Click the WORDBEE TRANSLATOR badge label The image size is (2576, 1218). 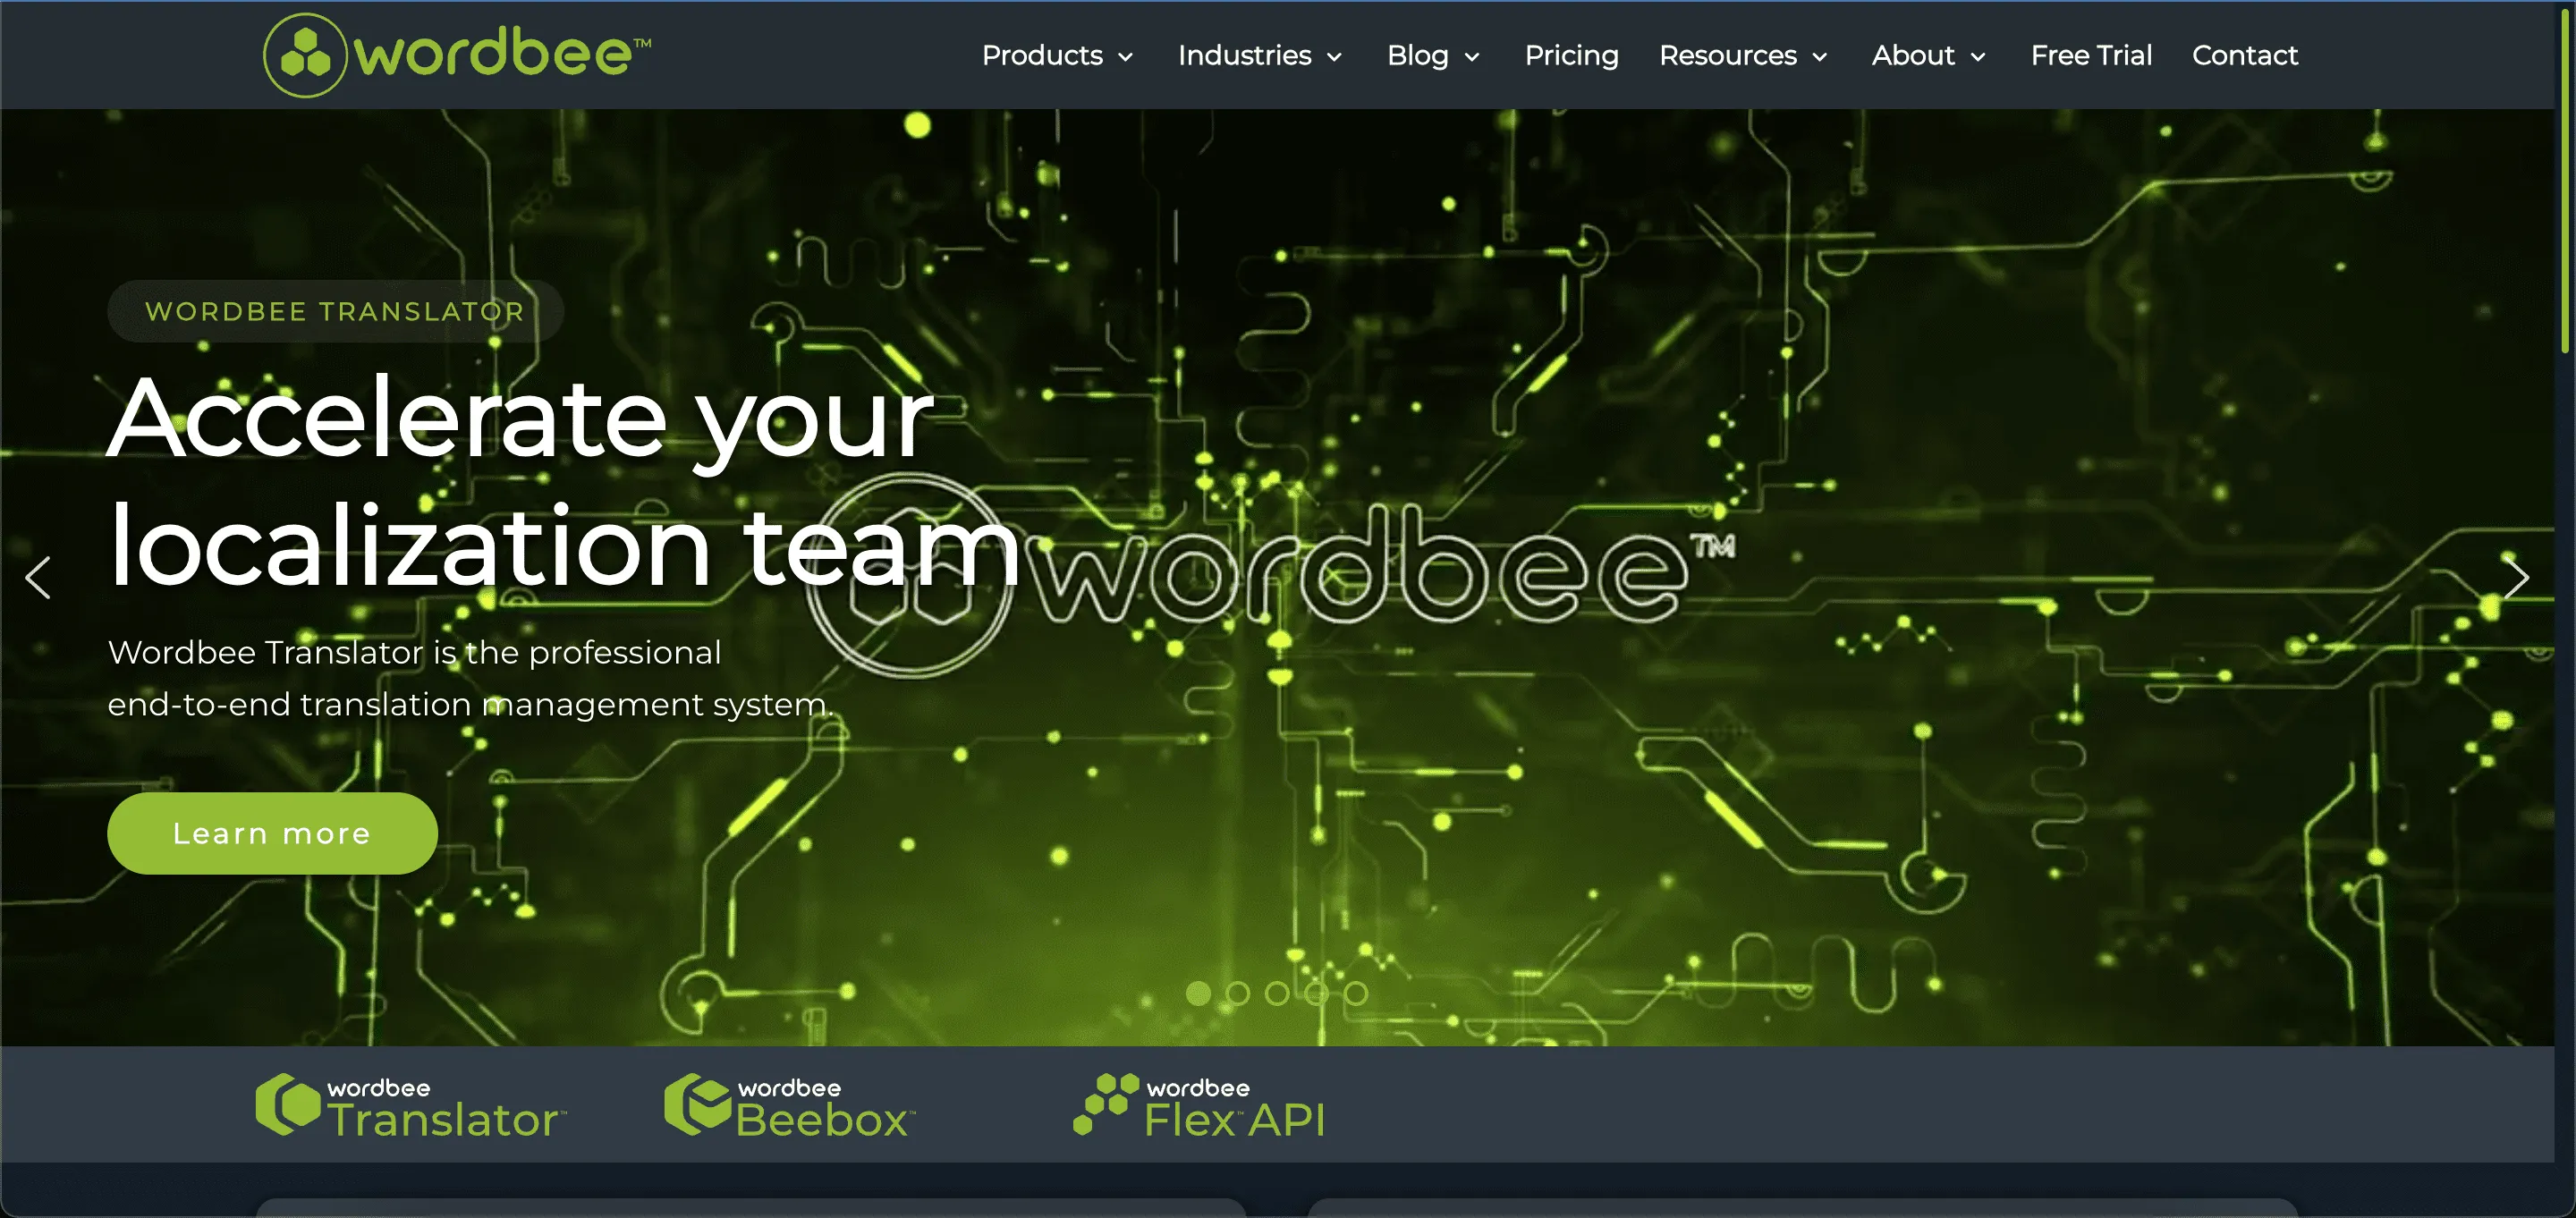coord(335,311)
